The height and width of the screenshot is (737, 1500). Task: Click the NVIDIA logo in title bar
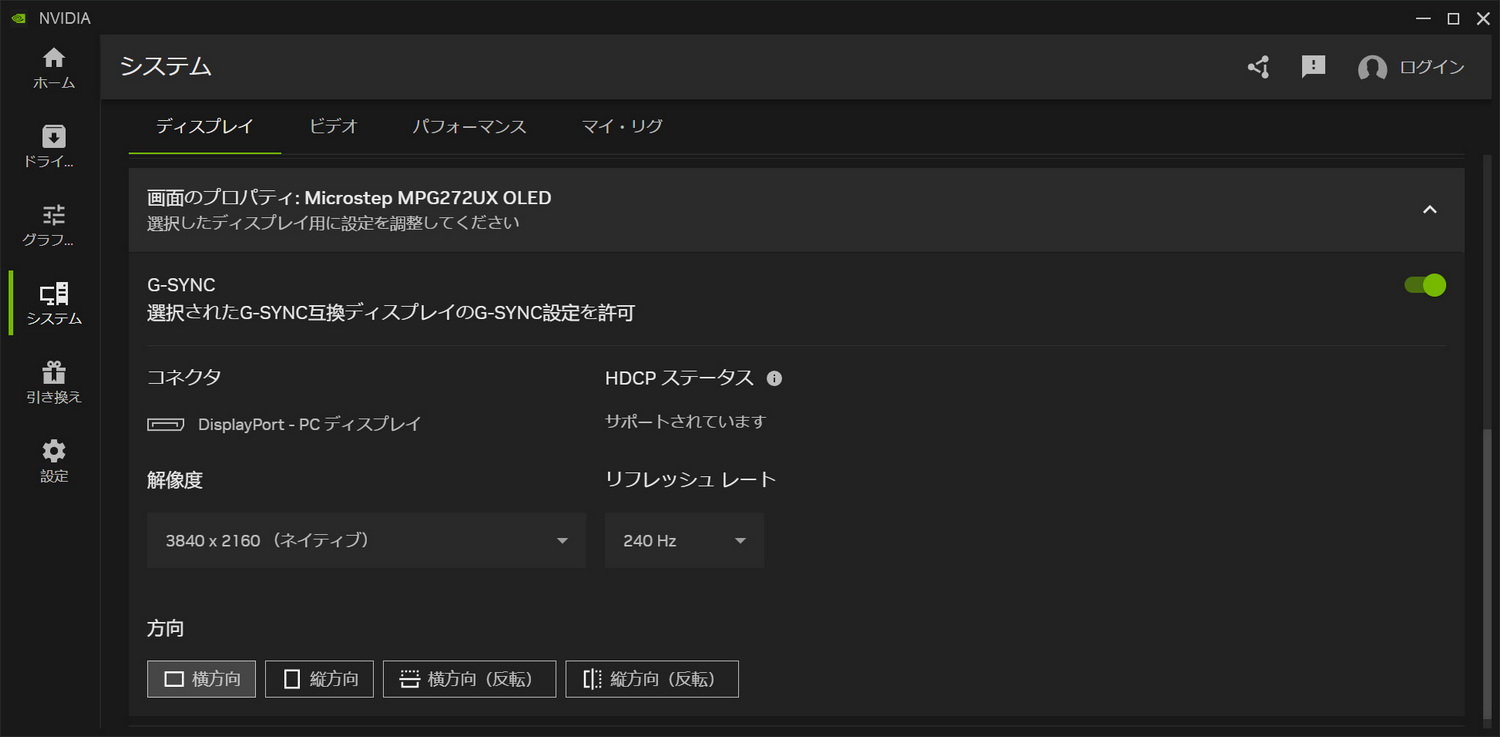[x=19, y=18]
